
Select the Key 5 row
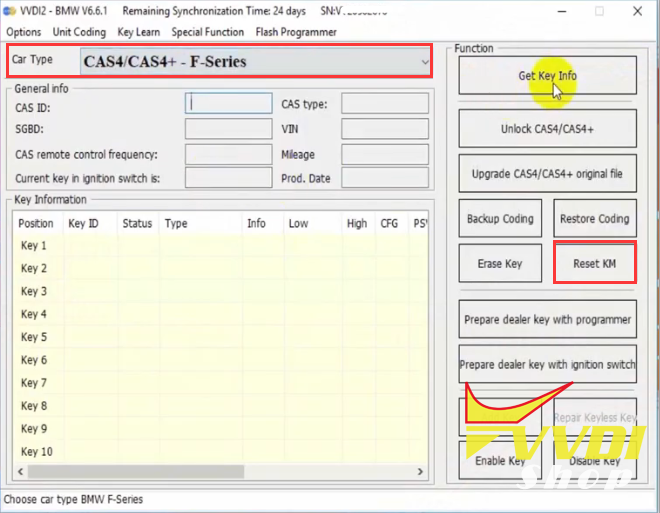[34, 338]
